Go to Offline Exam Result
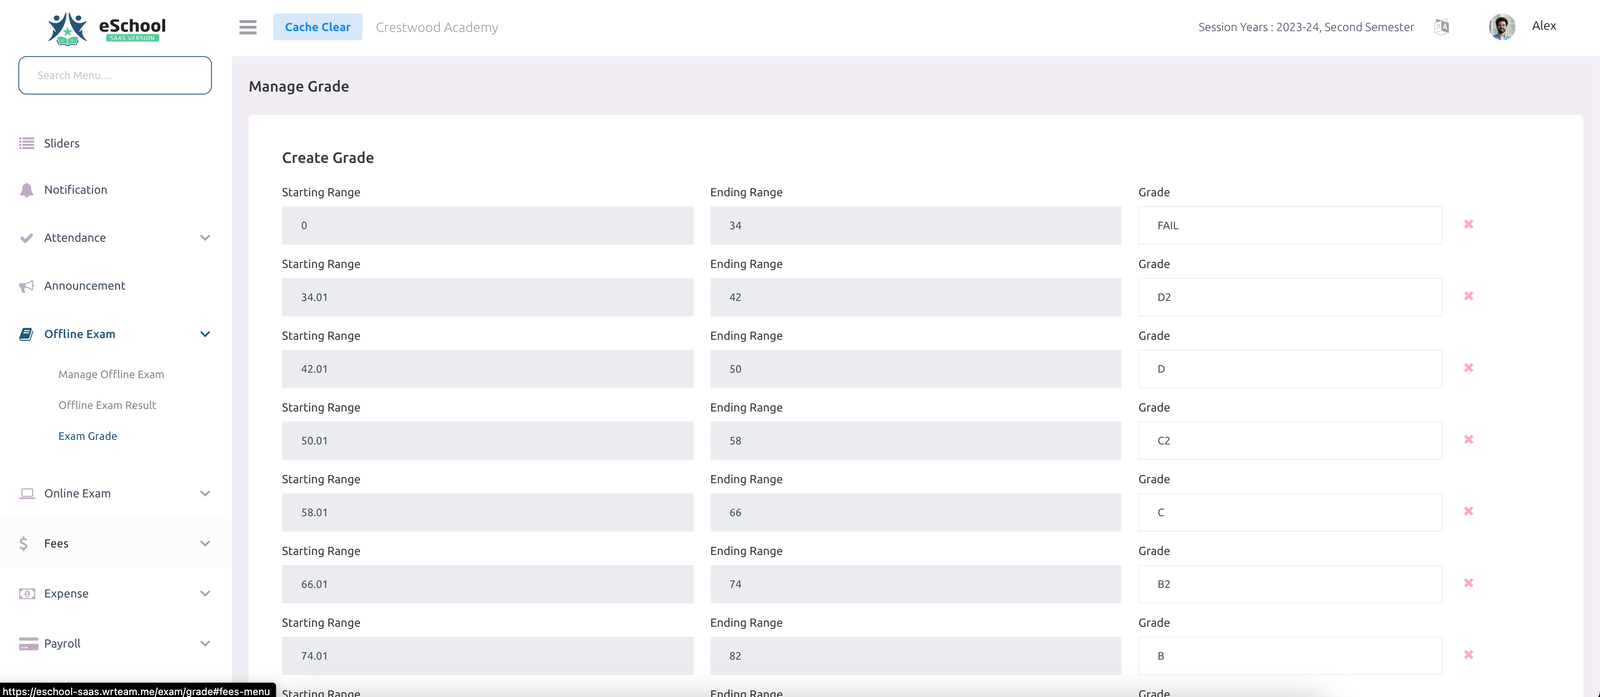 [107, 405]
